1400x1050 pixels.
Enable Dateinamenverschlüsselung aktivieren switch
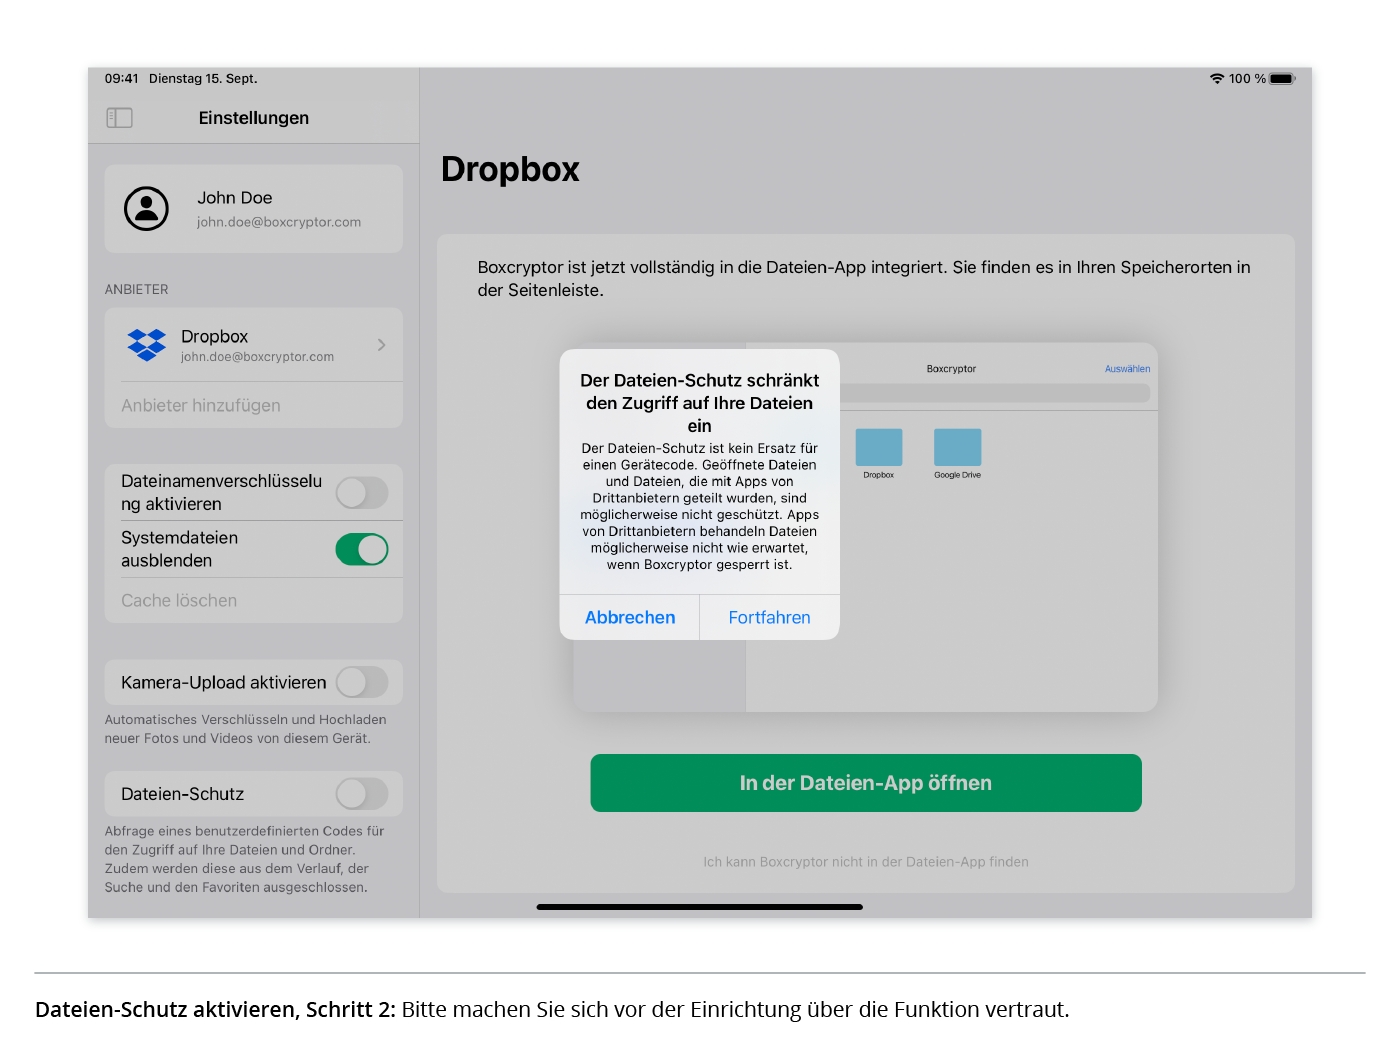pos(362,493)
